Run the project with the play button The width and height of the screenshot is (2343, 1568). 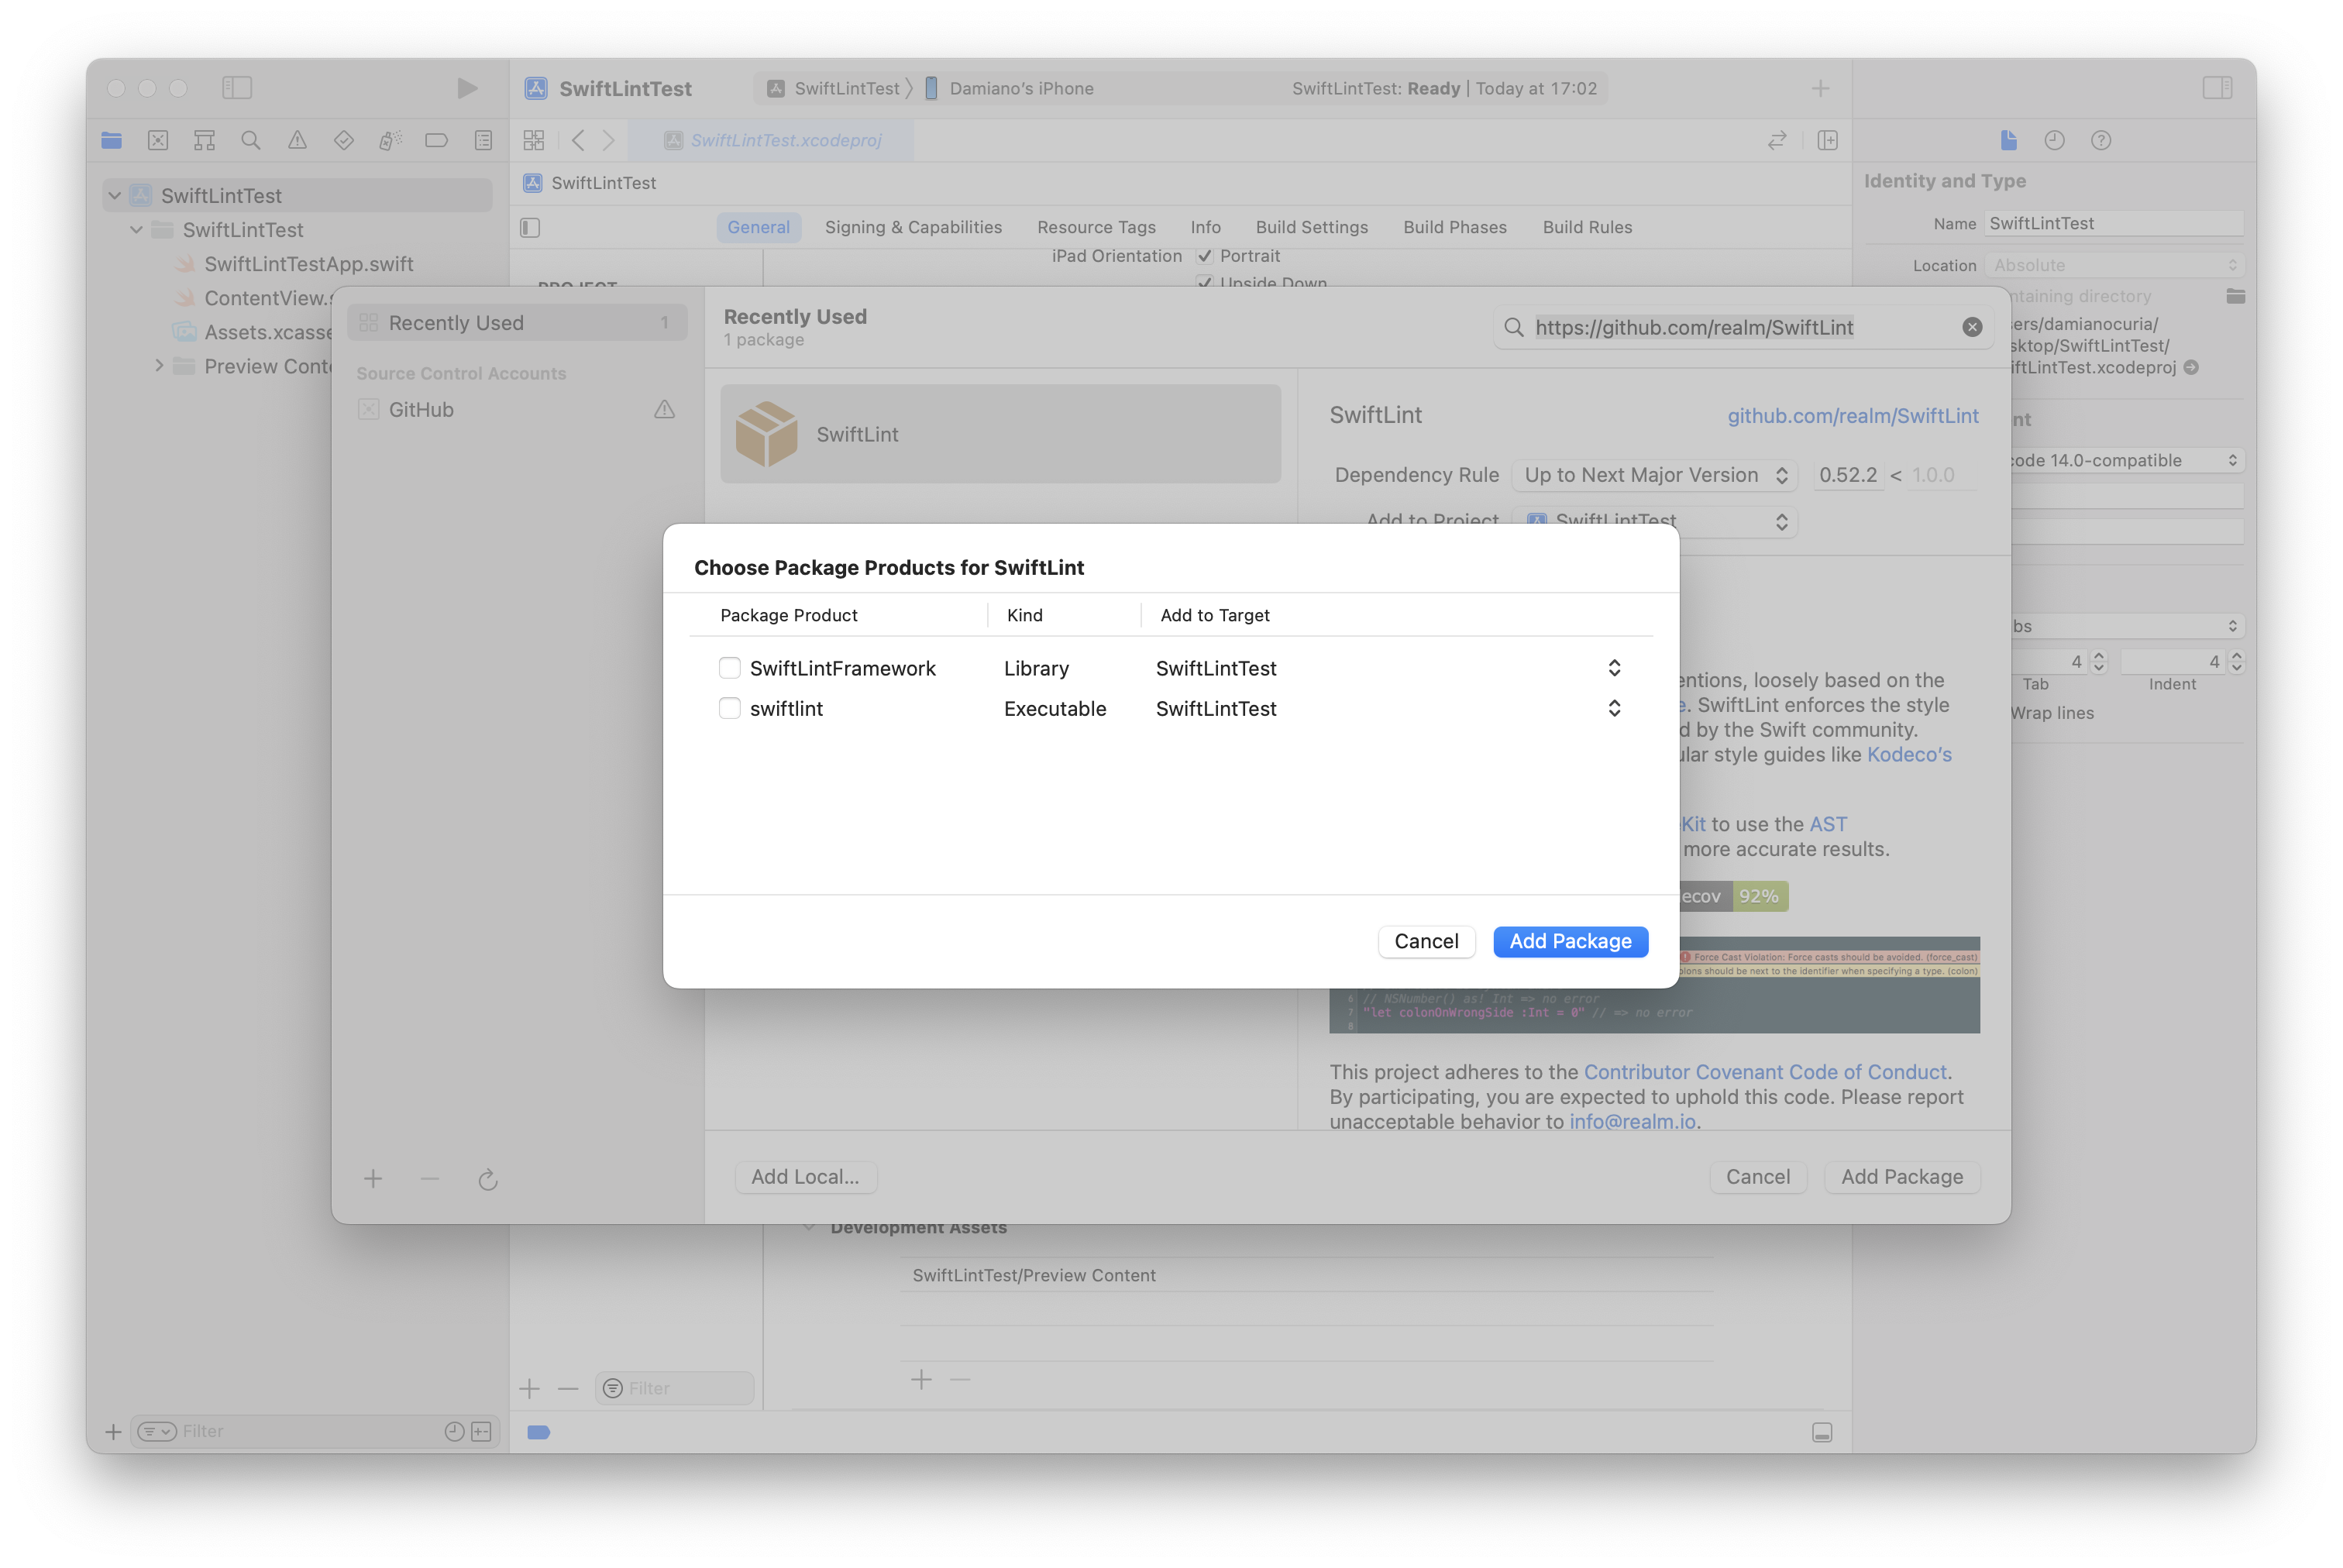pos(466,88)
